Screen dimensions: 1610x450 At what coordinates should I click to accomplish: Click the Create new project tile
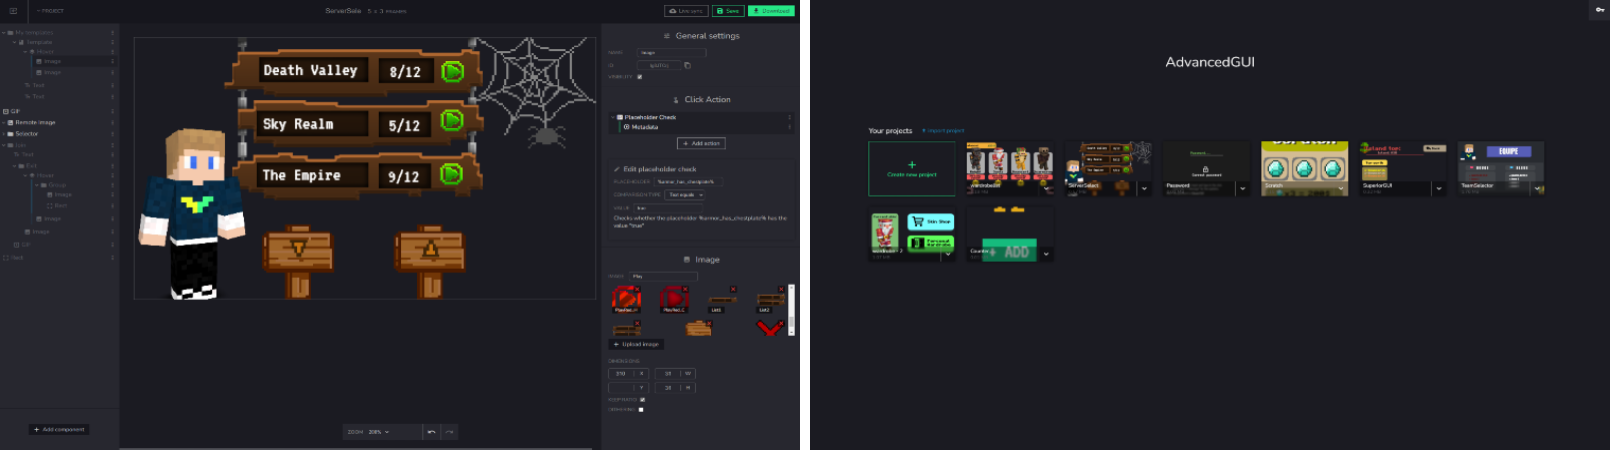(x=911, y=168)
